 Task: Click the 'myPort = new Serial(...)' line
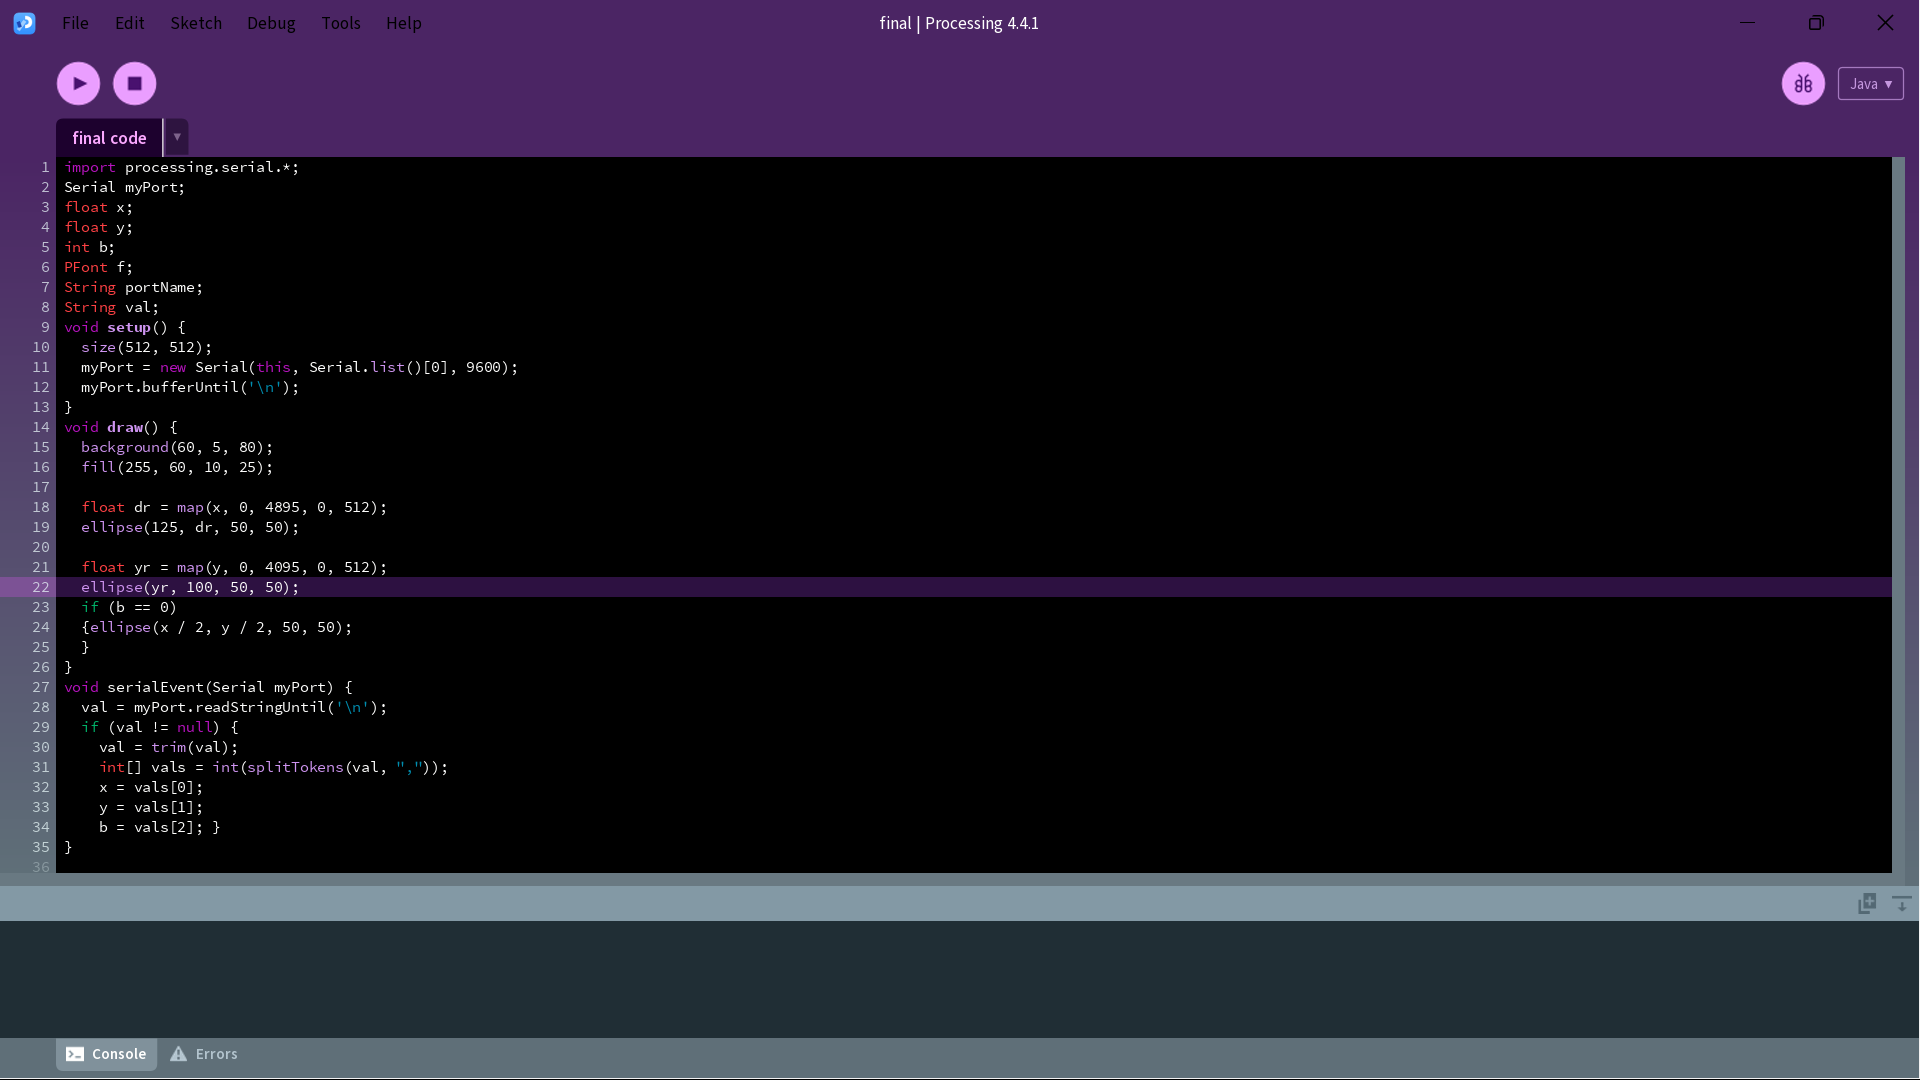(299, 367)
